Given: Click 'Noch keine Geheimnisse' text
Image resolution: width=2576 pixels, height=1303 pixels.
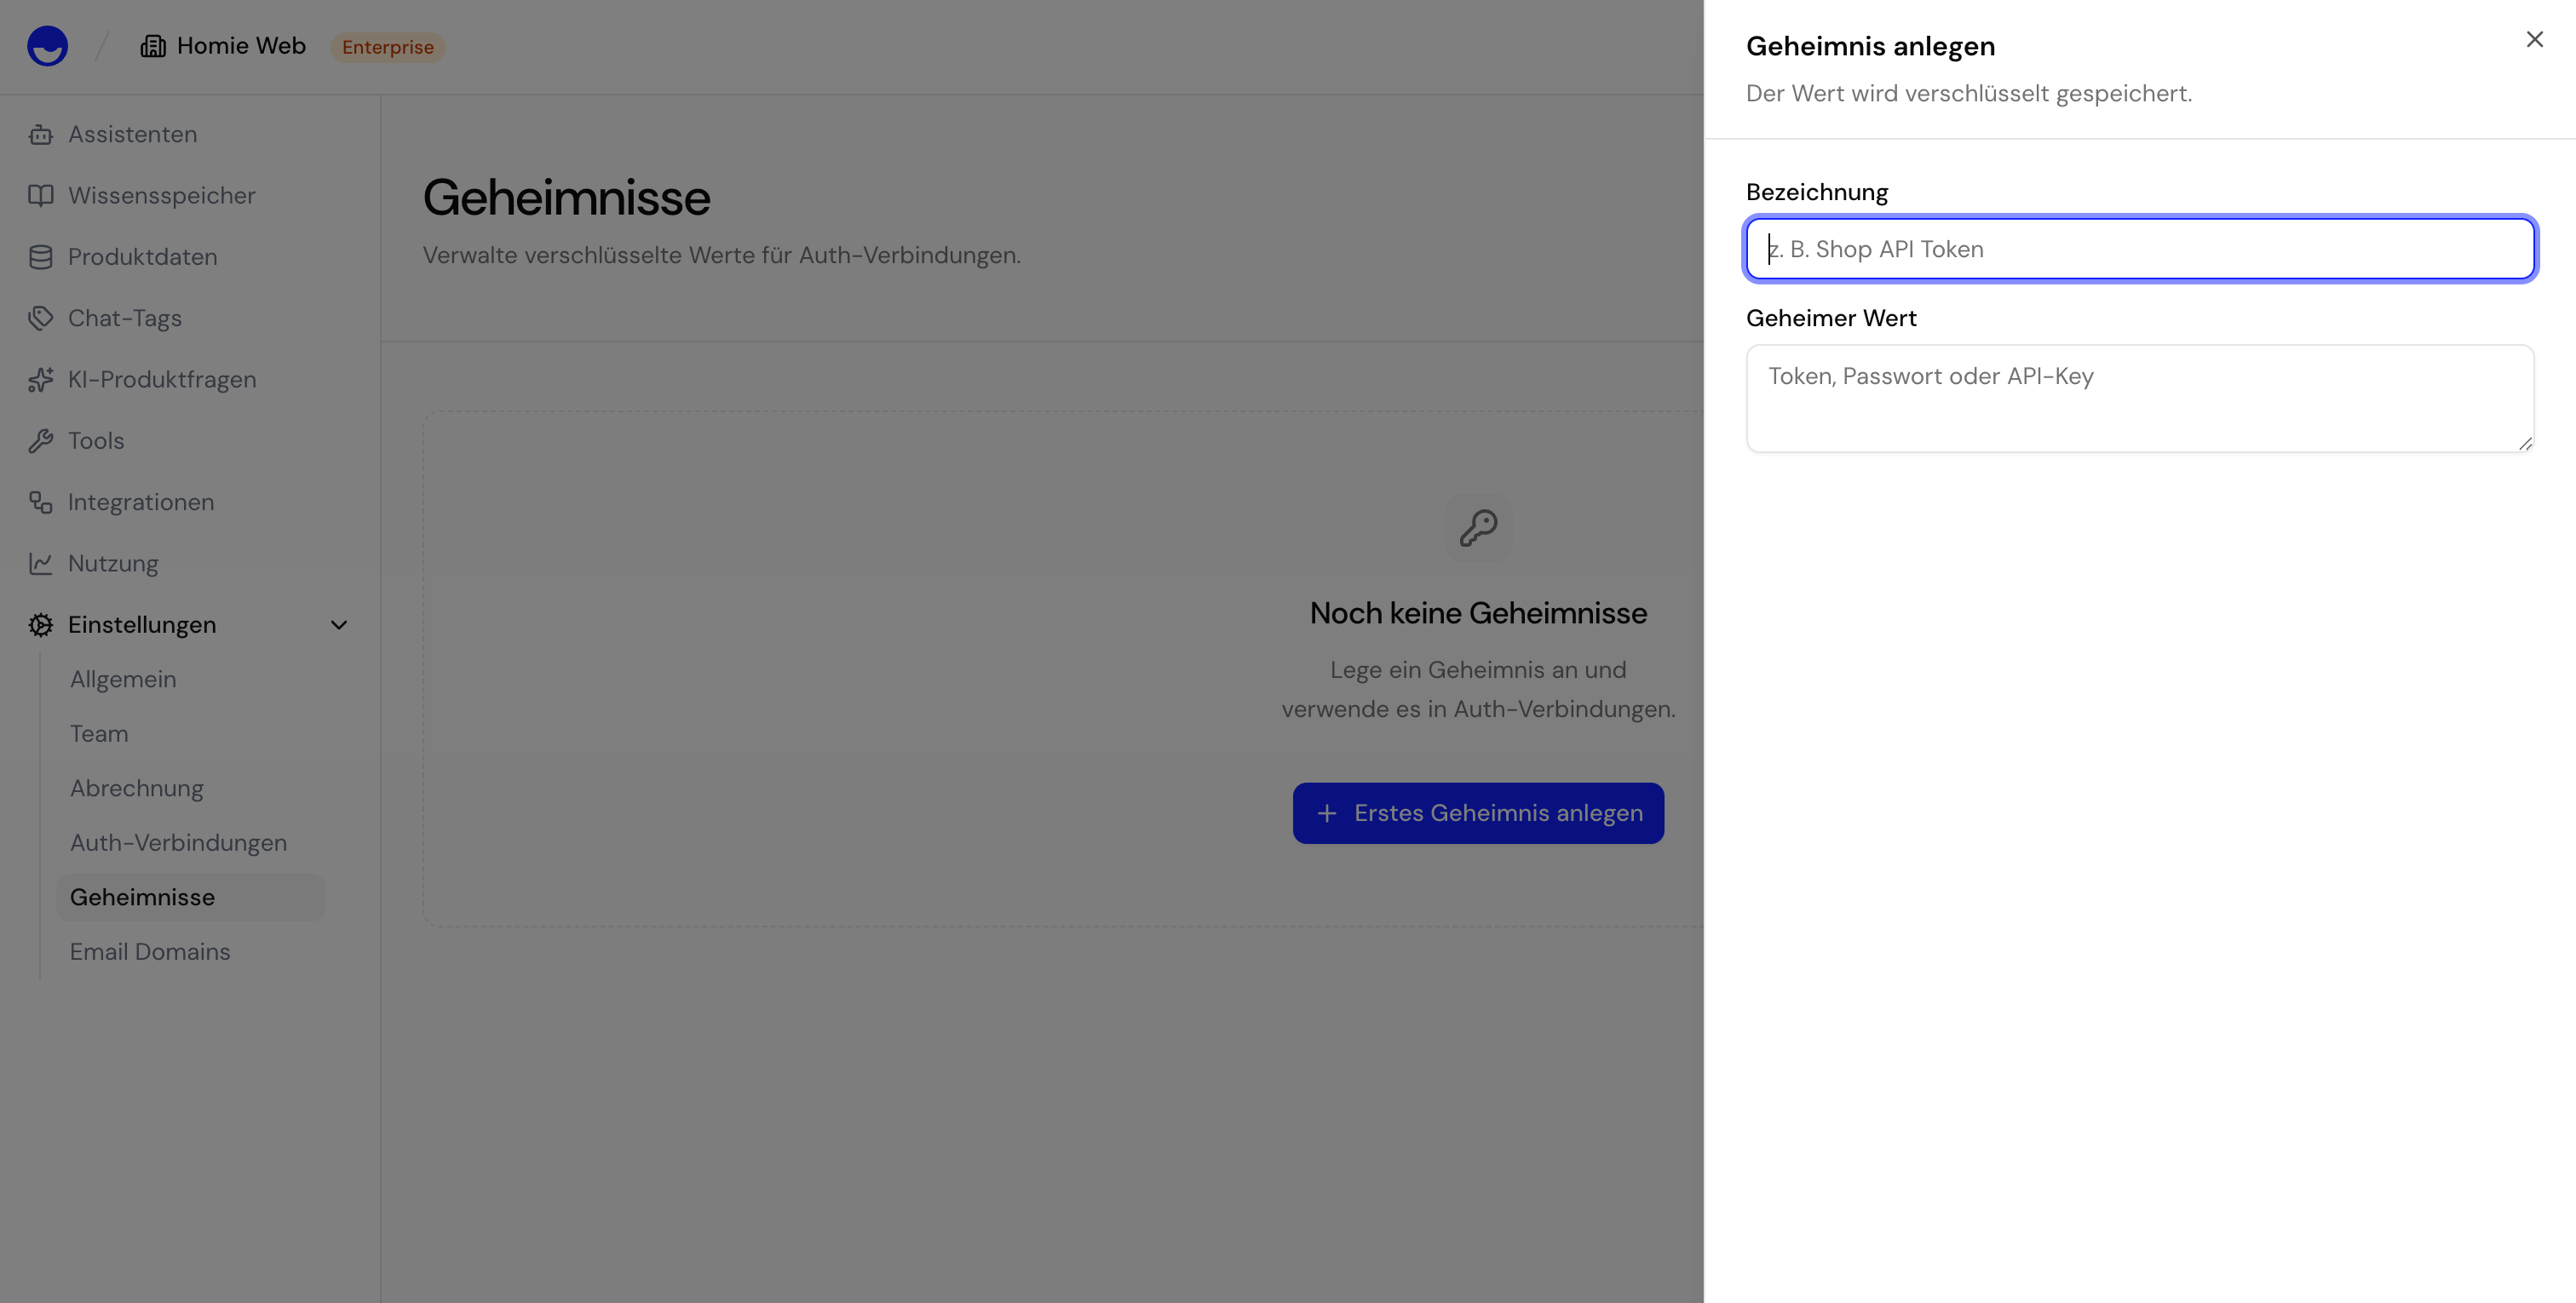Looking at the screenshot, I should click(x=1478, y=613).
